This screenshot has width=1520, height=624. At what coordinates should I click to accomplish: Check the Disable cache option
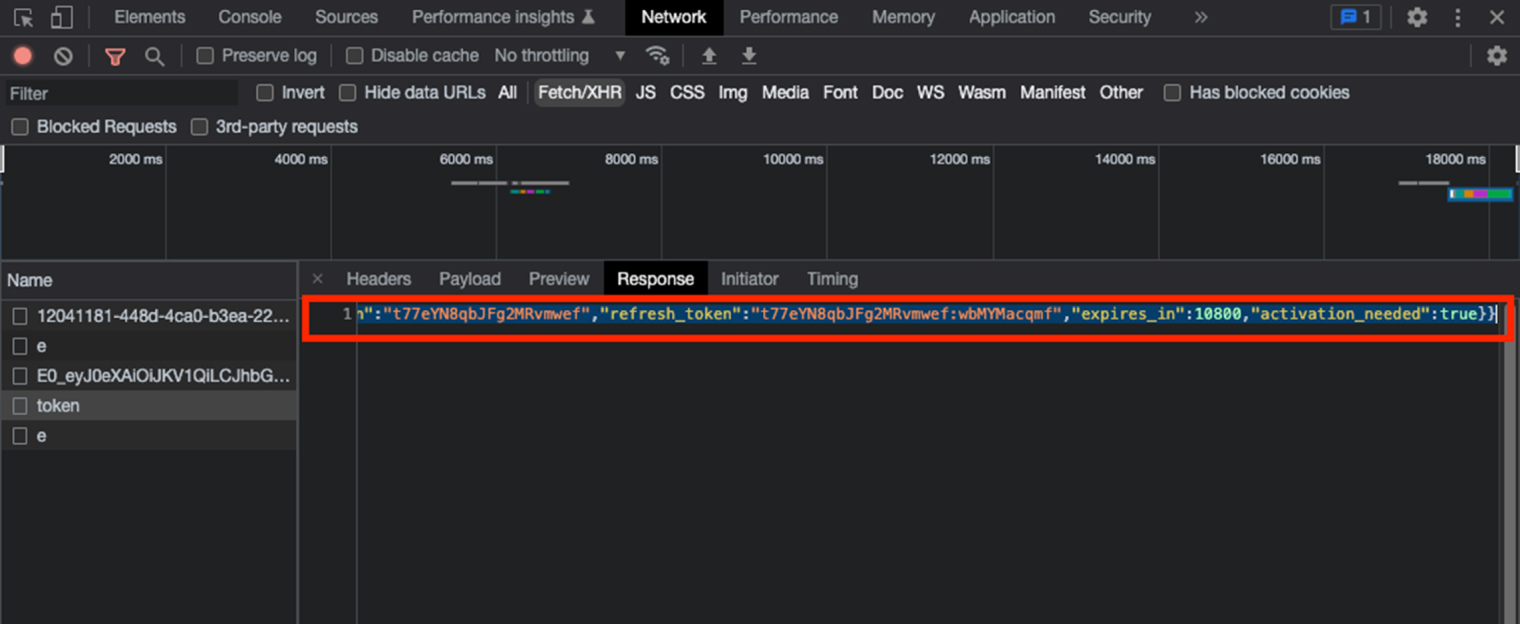coord(354,56)
